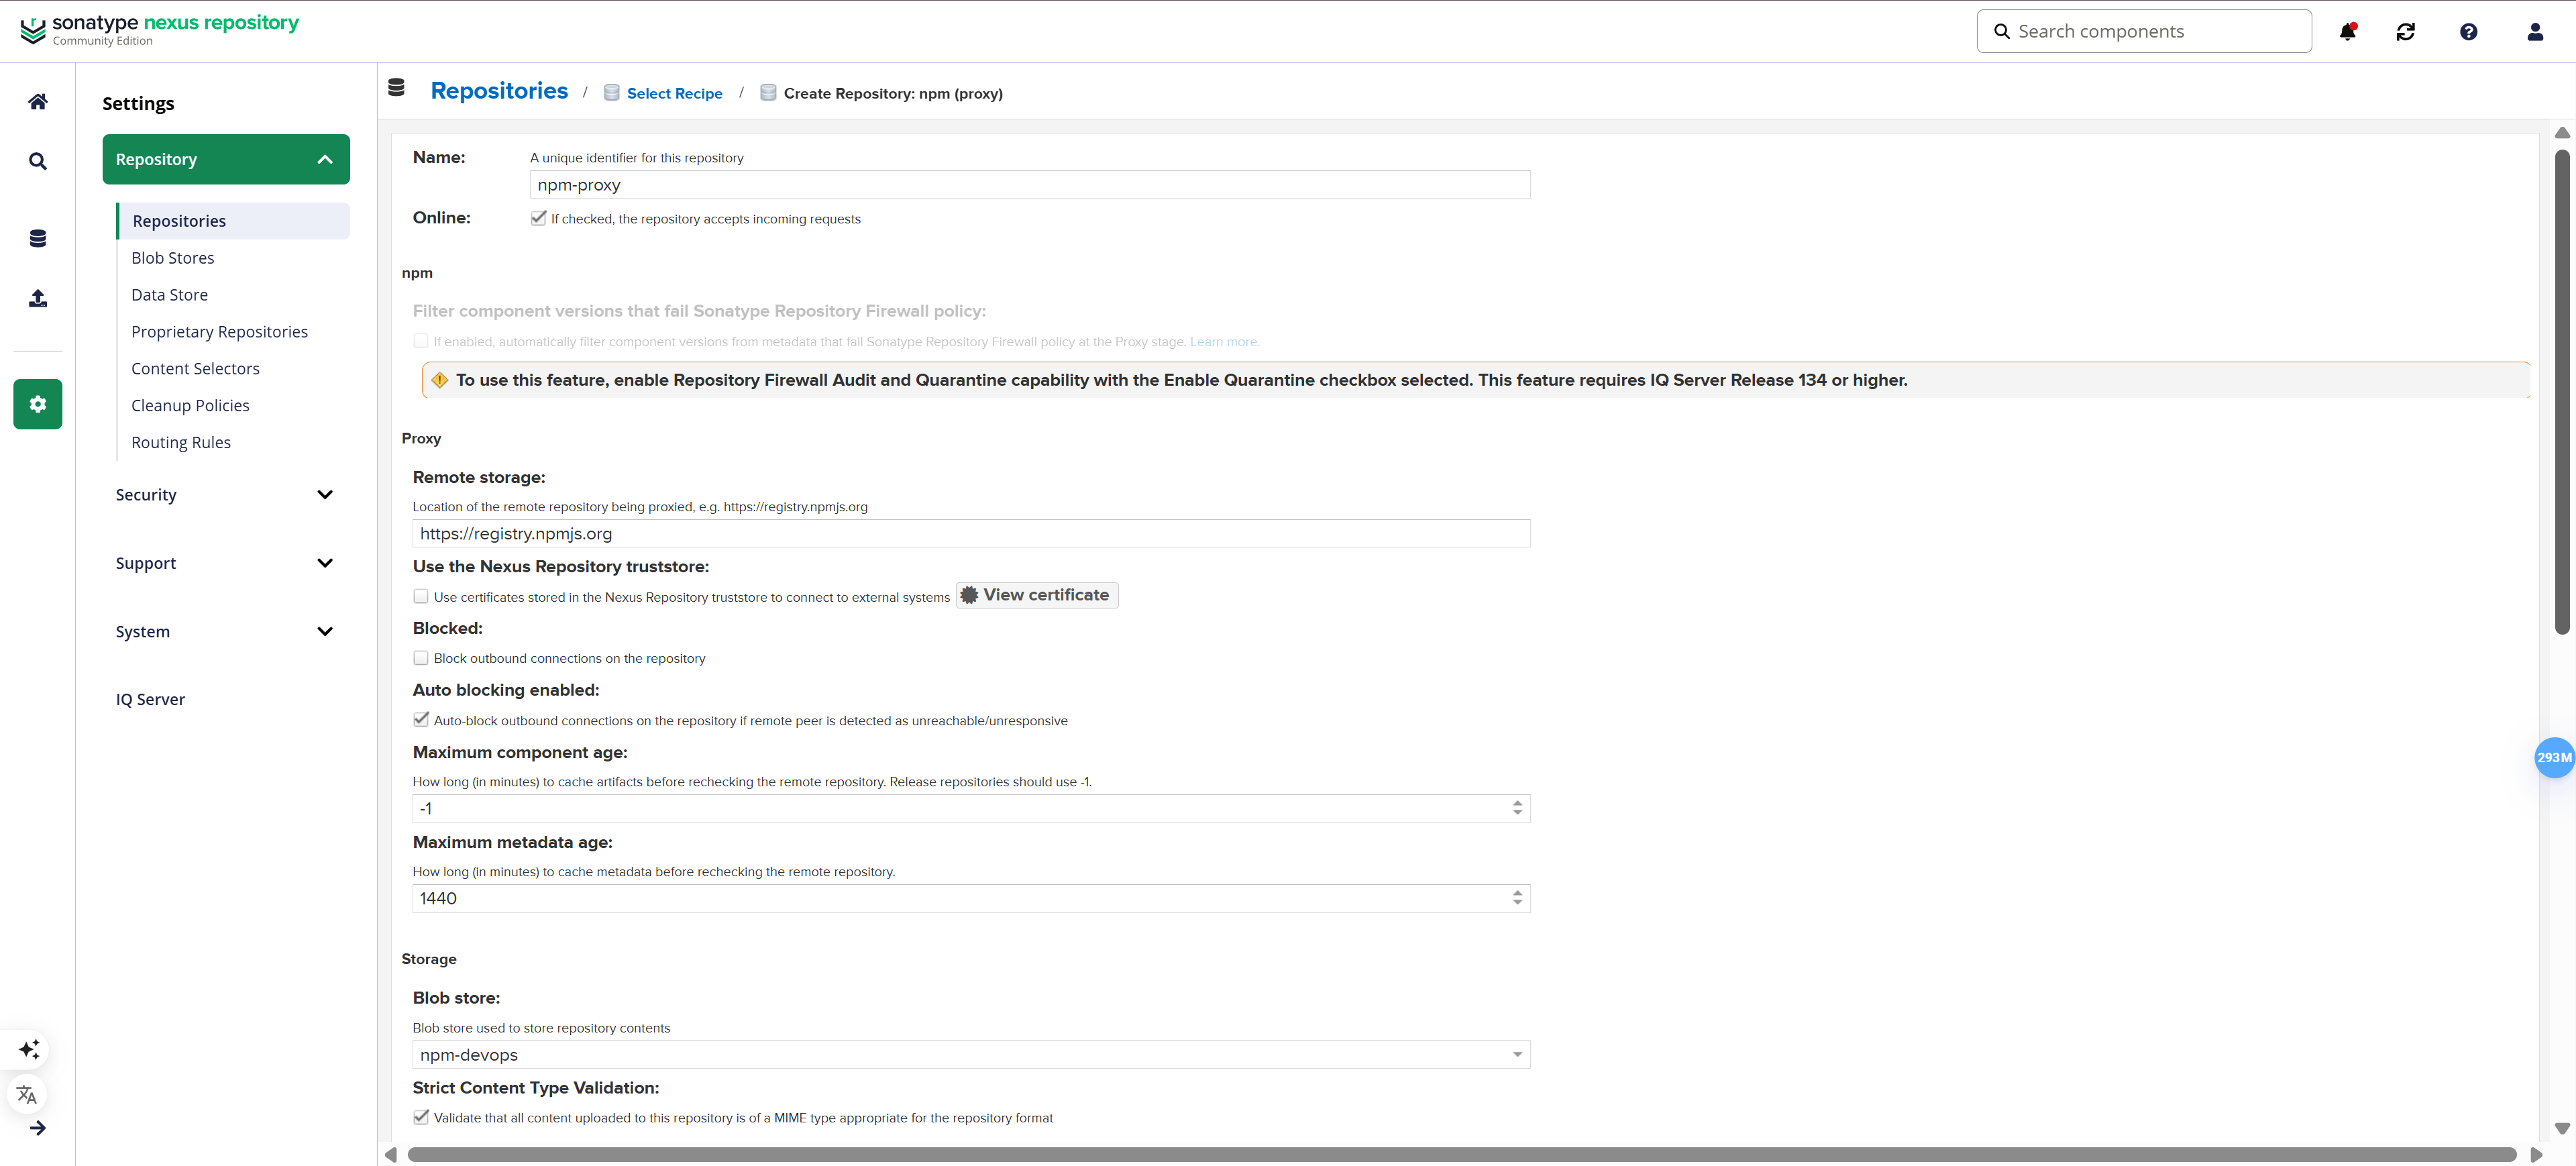Image resolution: width=2576 pixels, height=1166 pixels.
Task: Click the Create Repository breadcrumb icon
Action: tap(768, 93)
